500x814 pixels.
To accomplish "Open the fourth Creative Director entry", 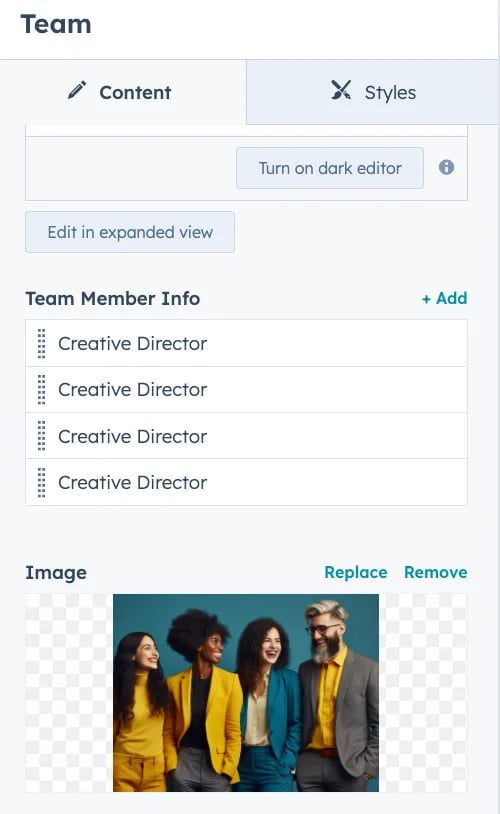I will [247, 482].
